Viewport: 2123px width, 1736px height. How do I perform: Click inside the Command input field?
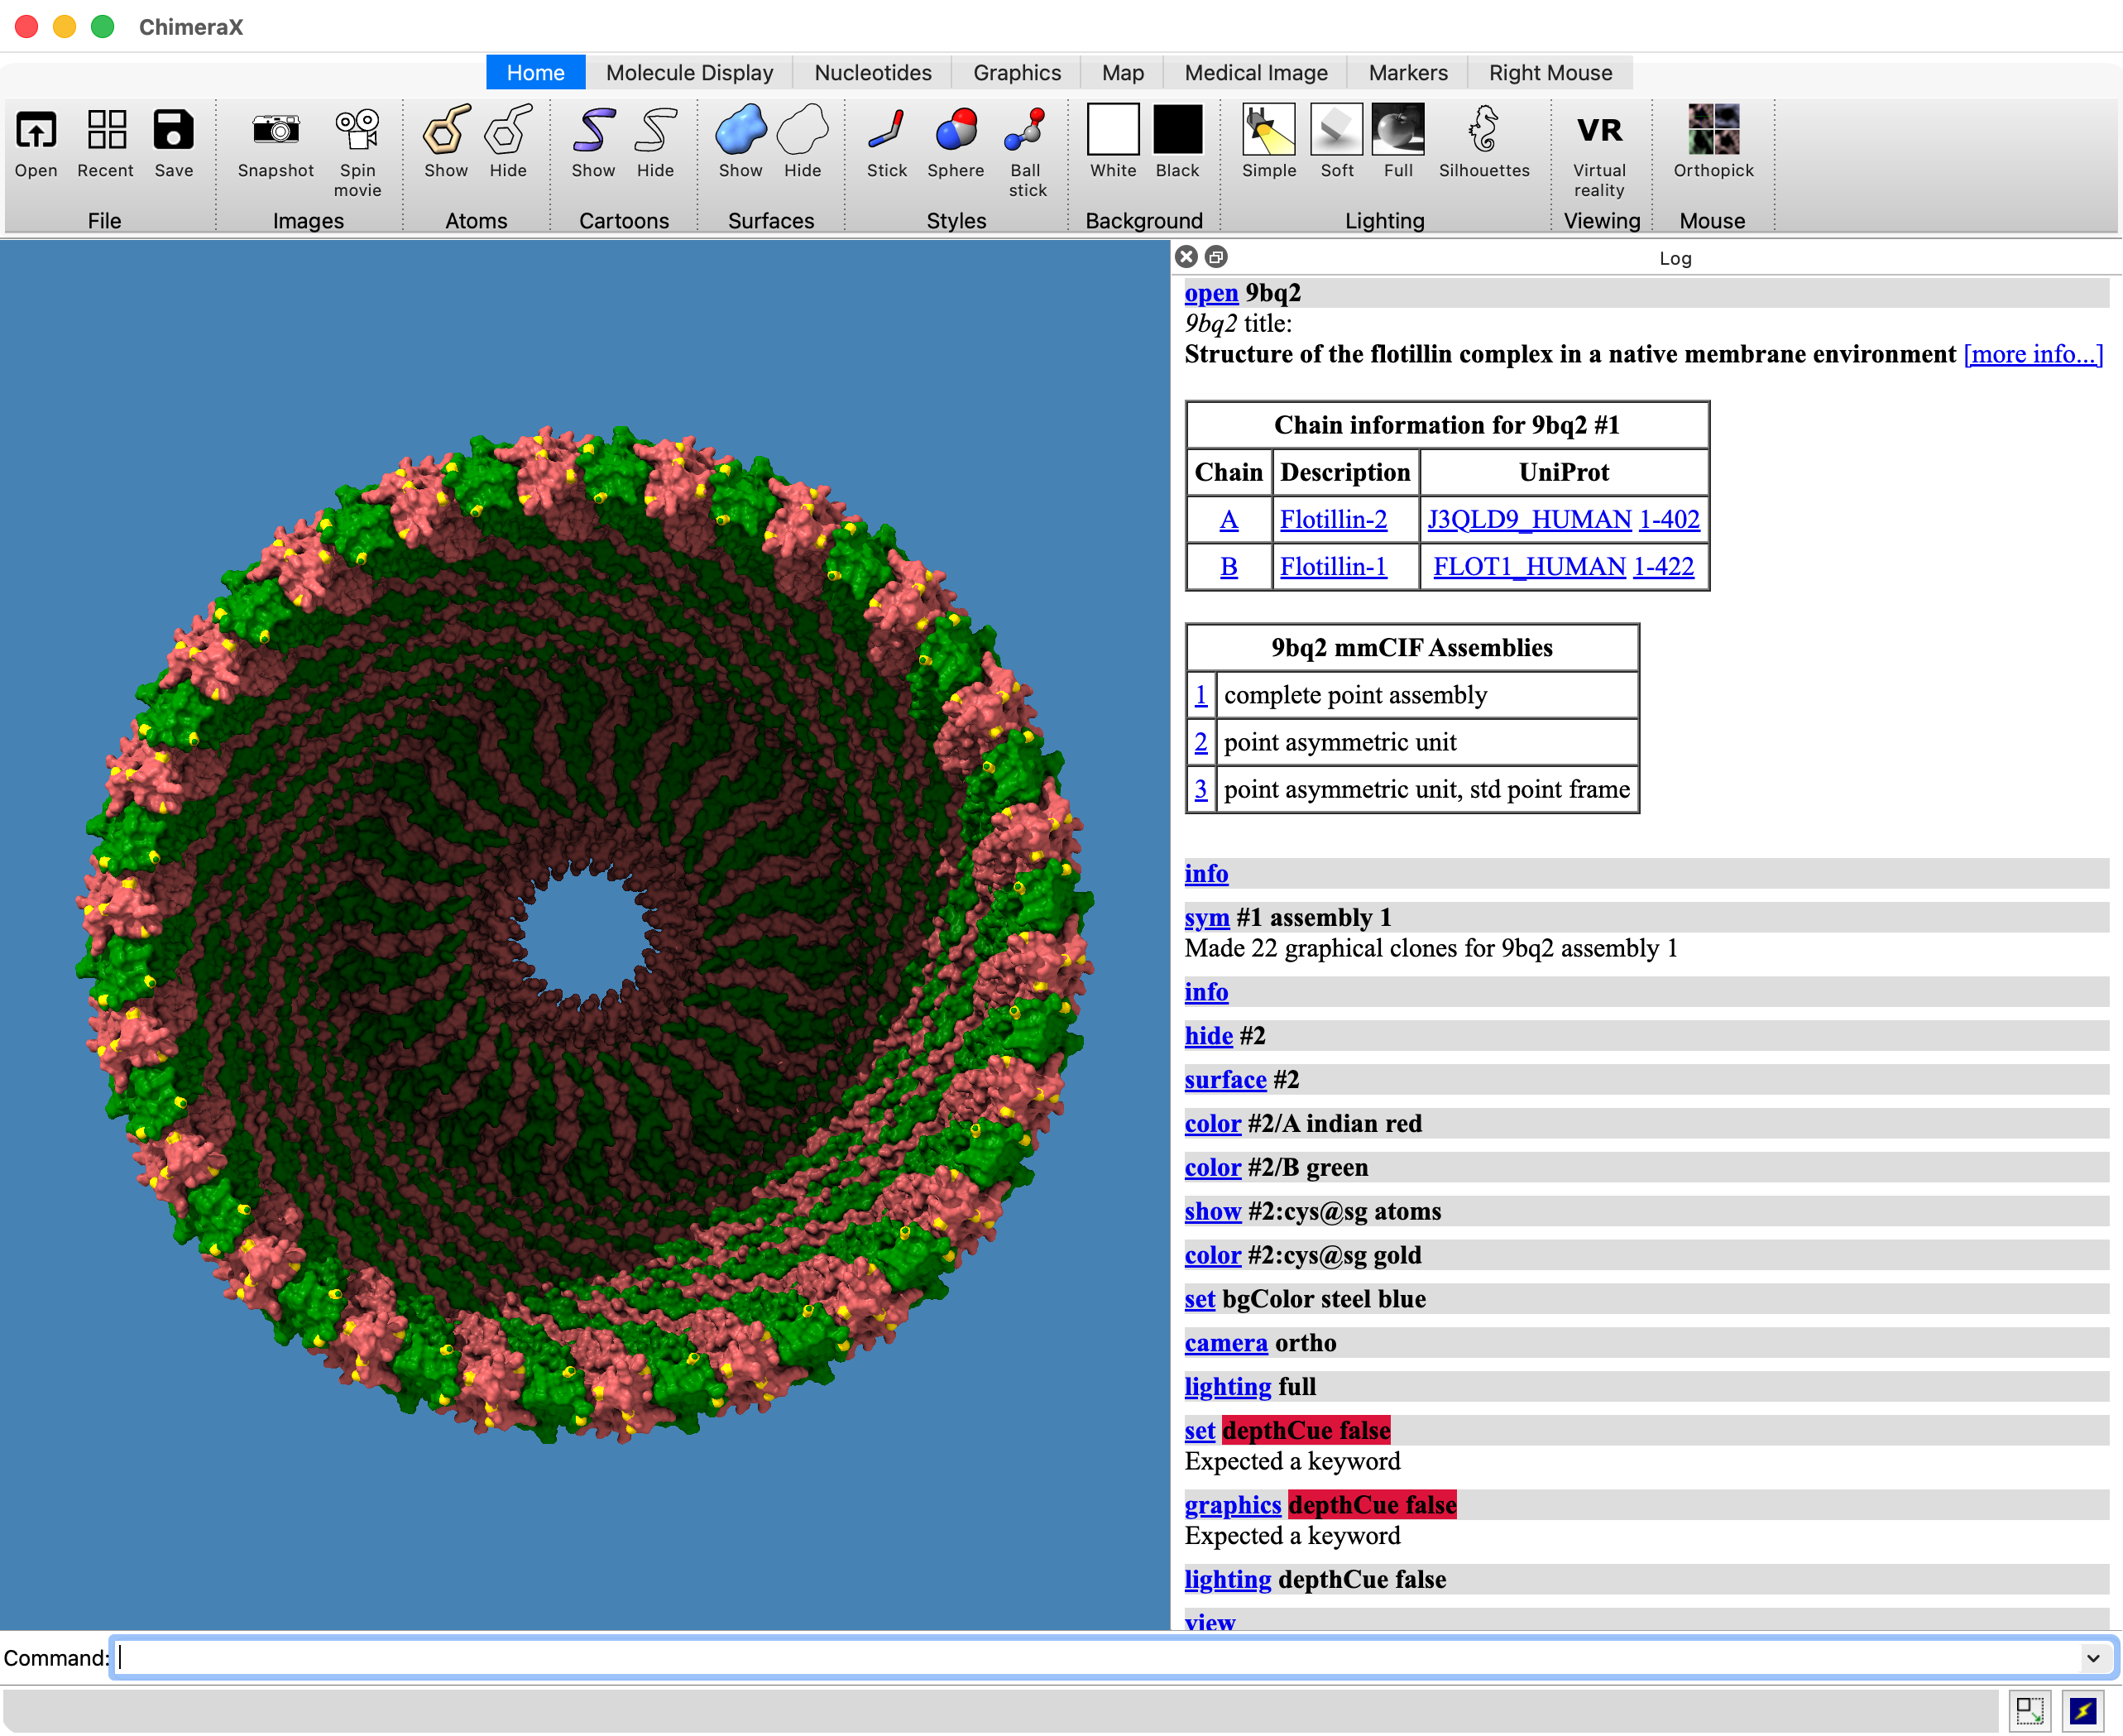600,1657
